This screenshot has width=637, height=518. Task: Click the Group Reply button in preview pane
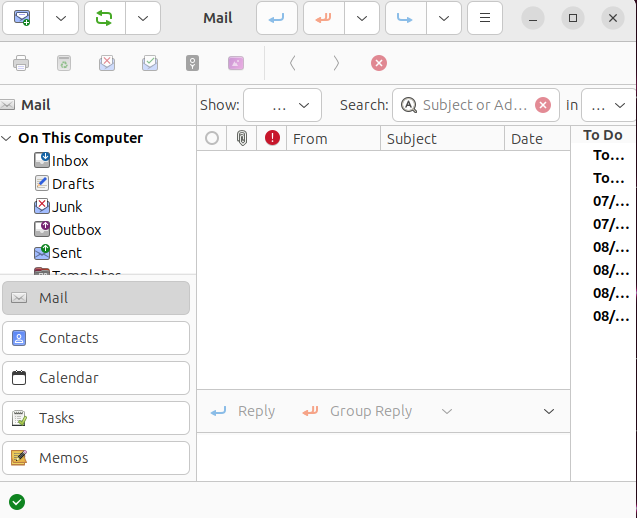tap(357, 411)
